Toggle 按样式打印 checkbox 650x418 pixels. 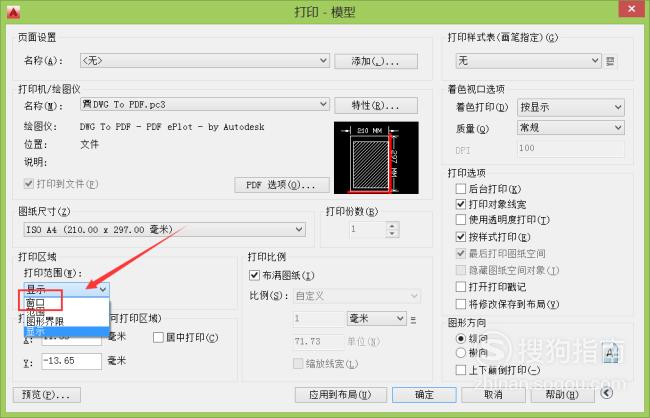461,237
